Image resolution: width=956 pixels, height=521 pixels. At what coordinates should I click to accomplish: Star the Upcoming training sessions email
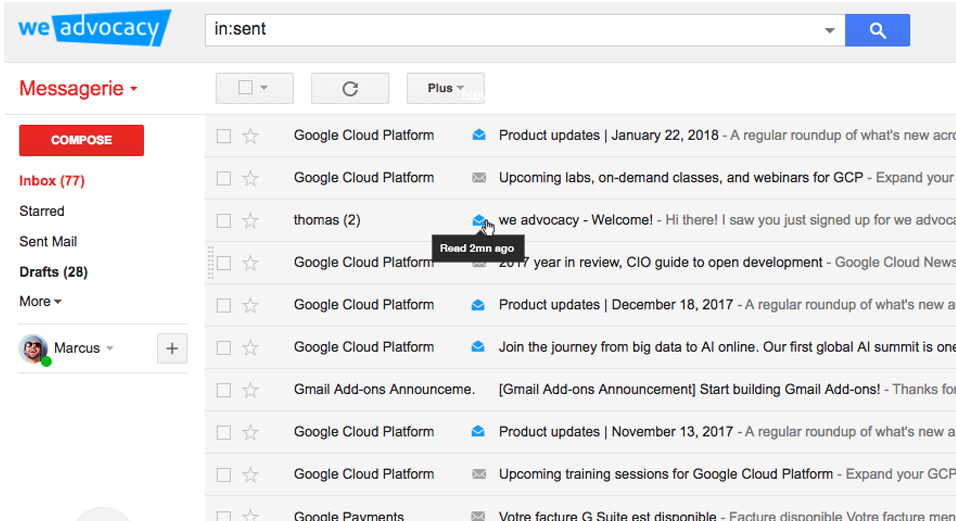[250, 475]
